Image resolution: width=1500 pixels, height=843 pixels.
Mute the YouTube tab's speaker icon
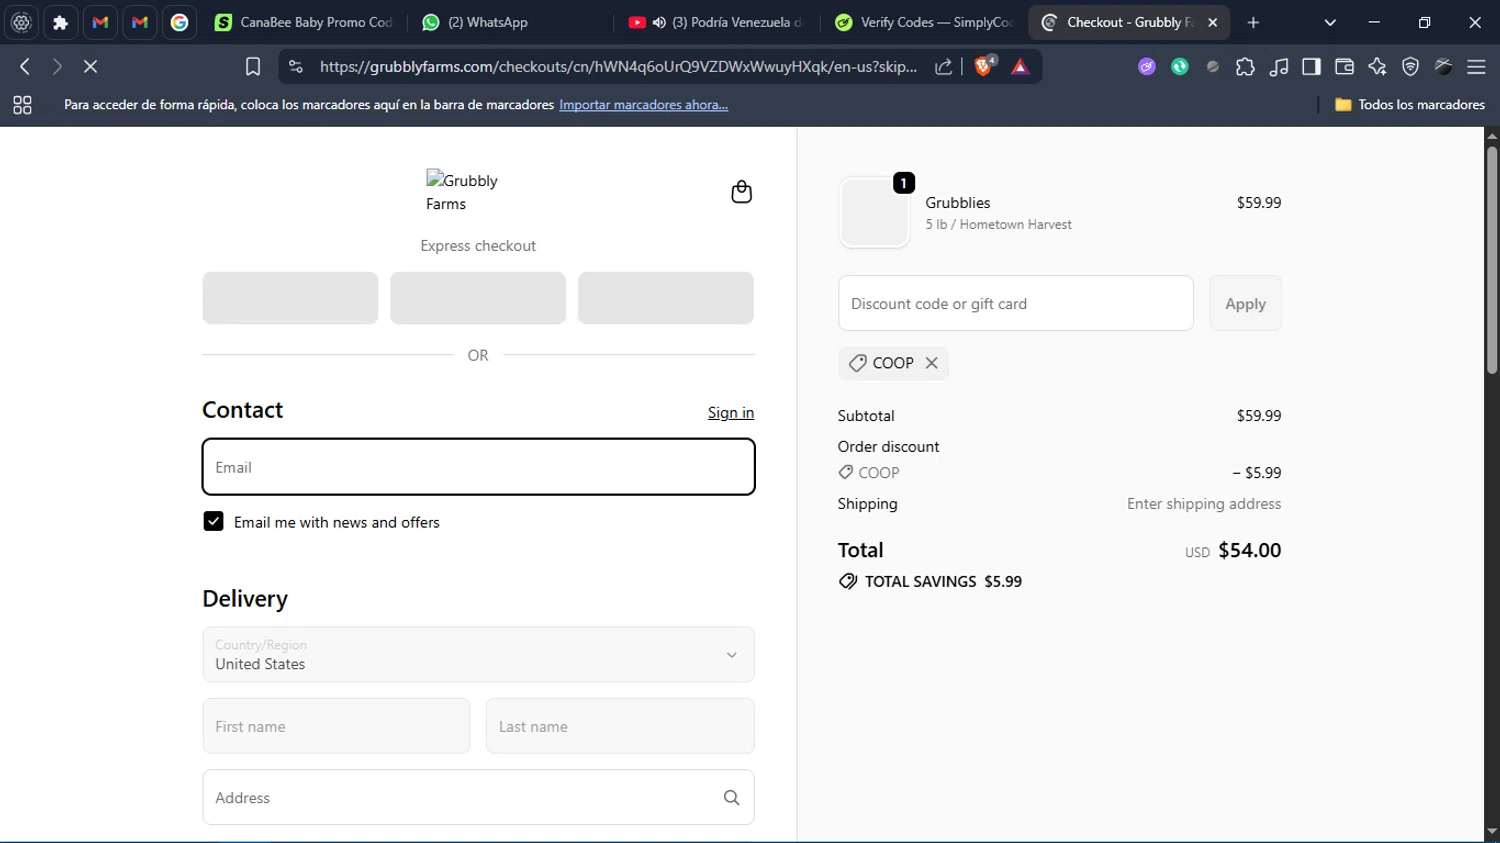(659, 22)
